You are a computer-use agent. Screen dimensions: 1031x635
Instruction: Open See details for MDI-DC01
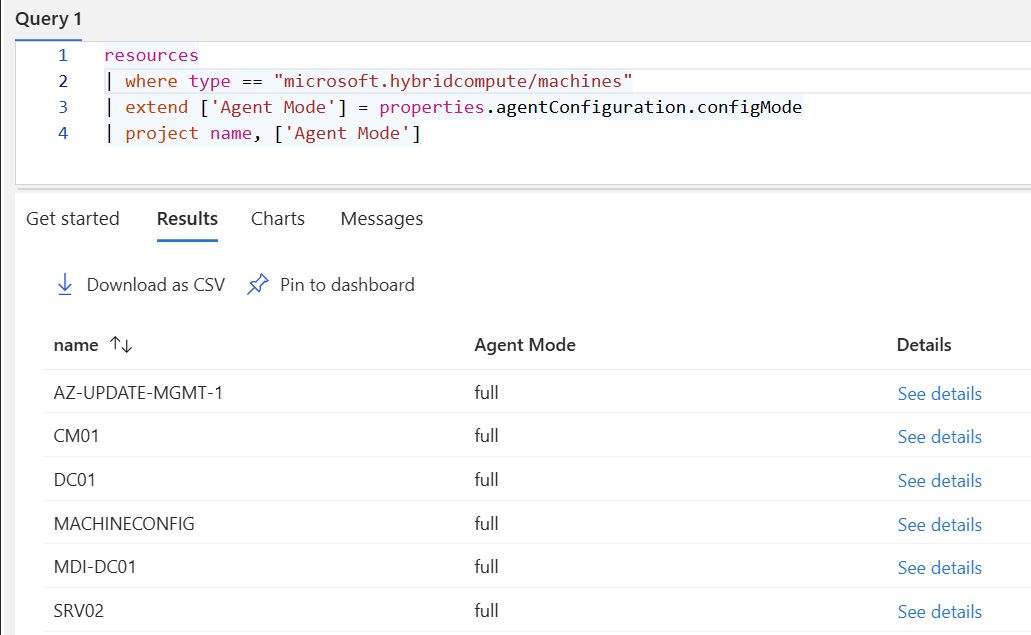(x=939, y=567)
